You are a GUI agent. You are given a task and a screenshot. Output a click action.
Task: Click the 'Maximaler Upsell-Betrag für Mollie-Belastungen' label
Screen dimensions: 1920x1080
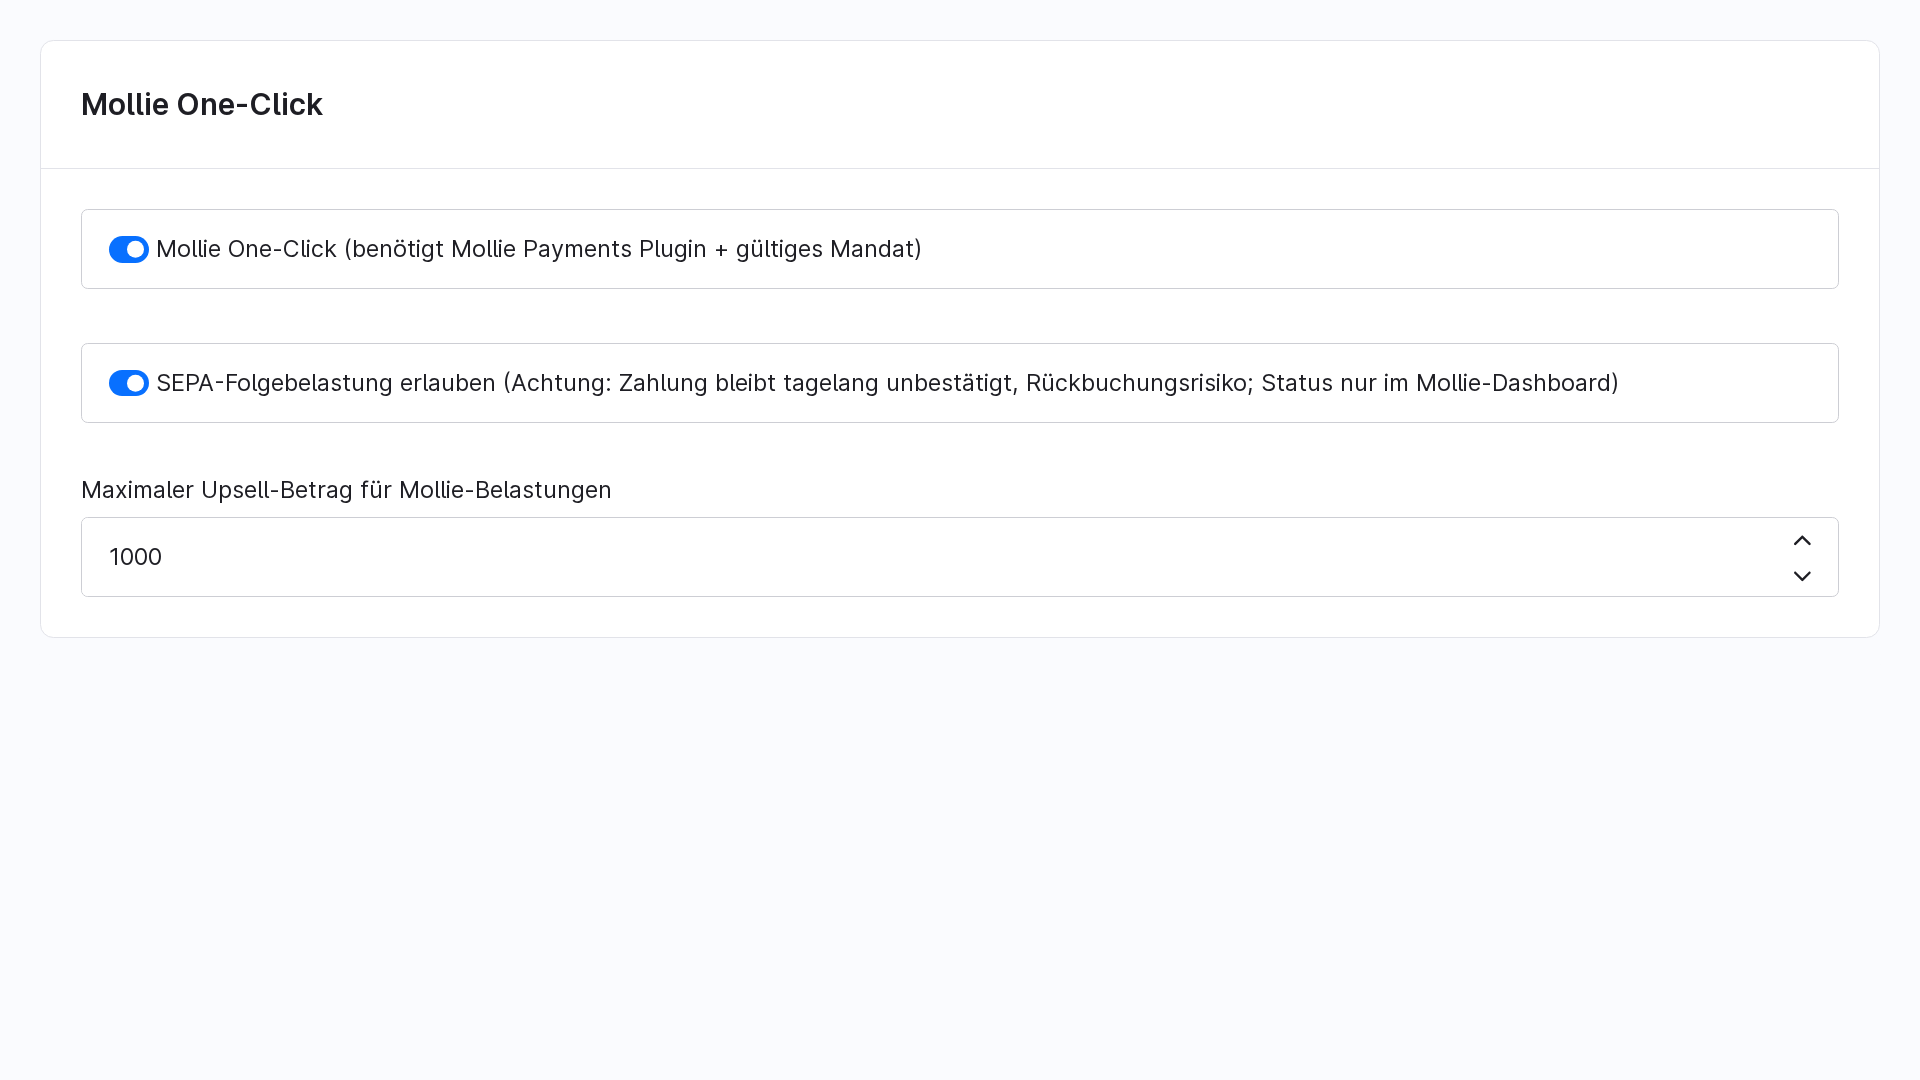pos(346,490)
